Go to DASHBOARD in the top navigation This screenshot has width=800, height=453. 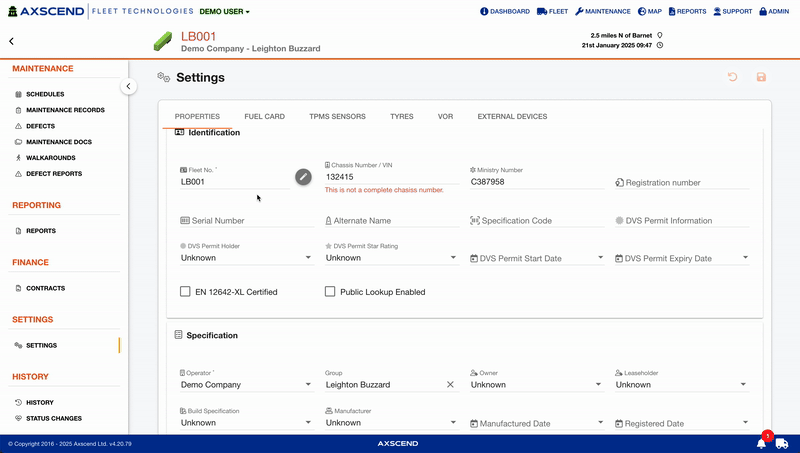click(x=505, y=12)
